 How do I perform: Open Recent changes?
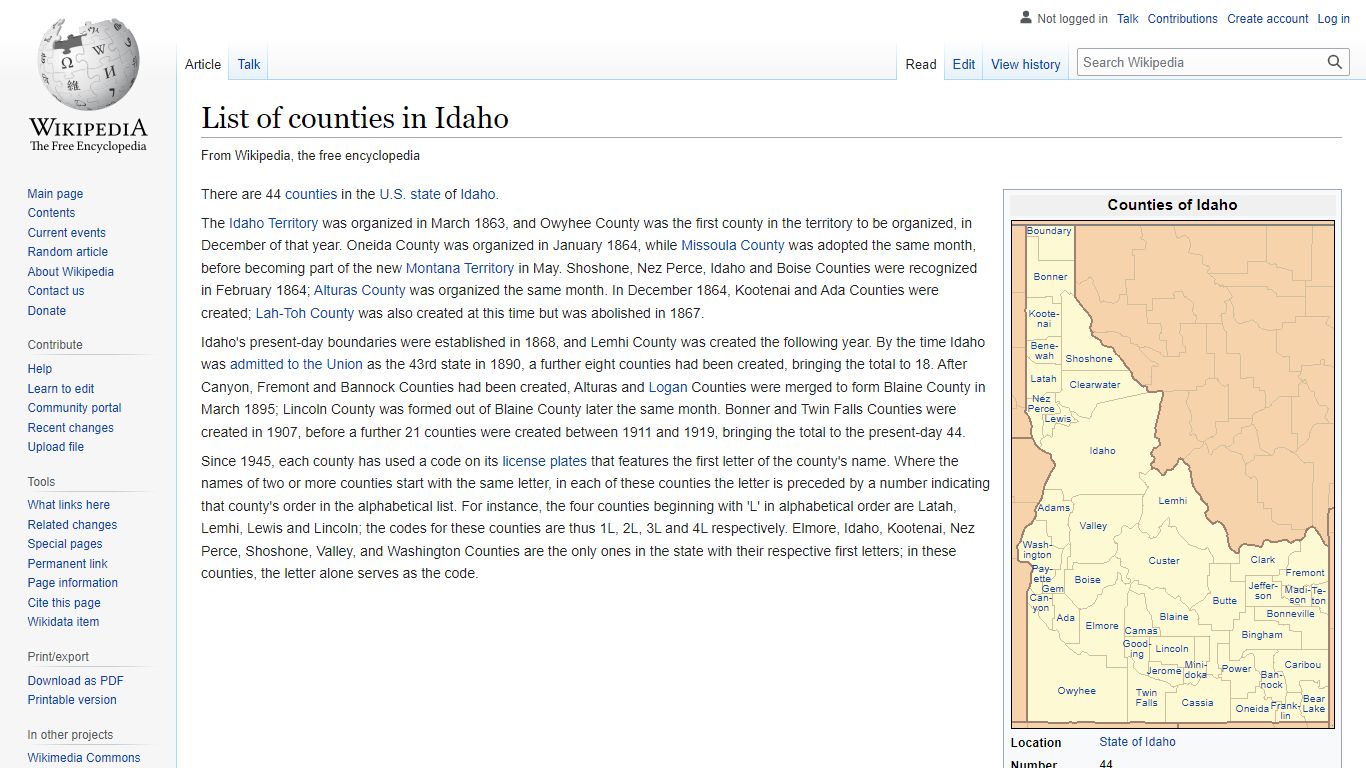[x=71, y=428]
